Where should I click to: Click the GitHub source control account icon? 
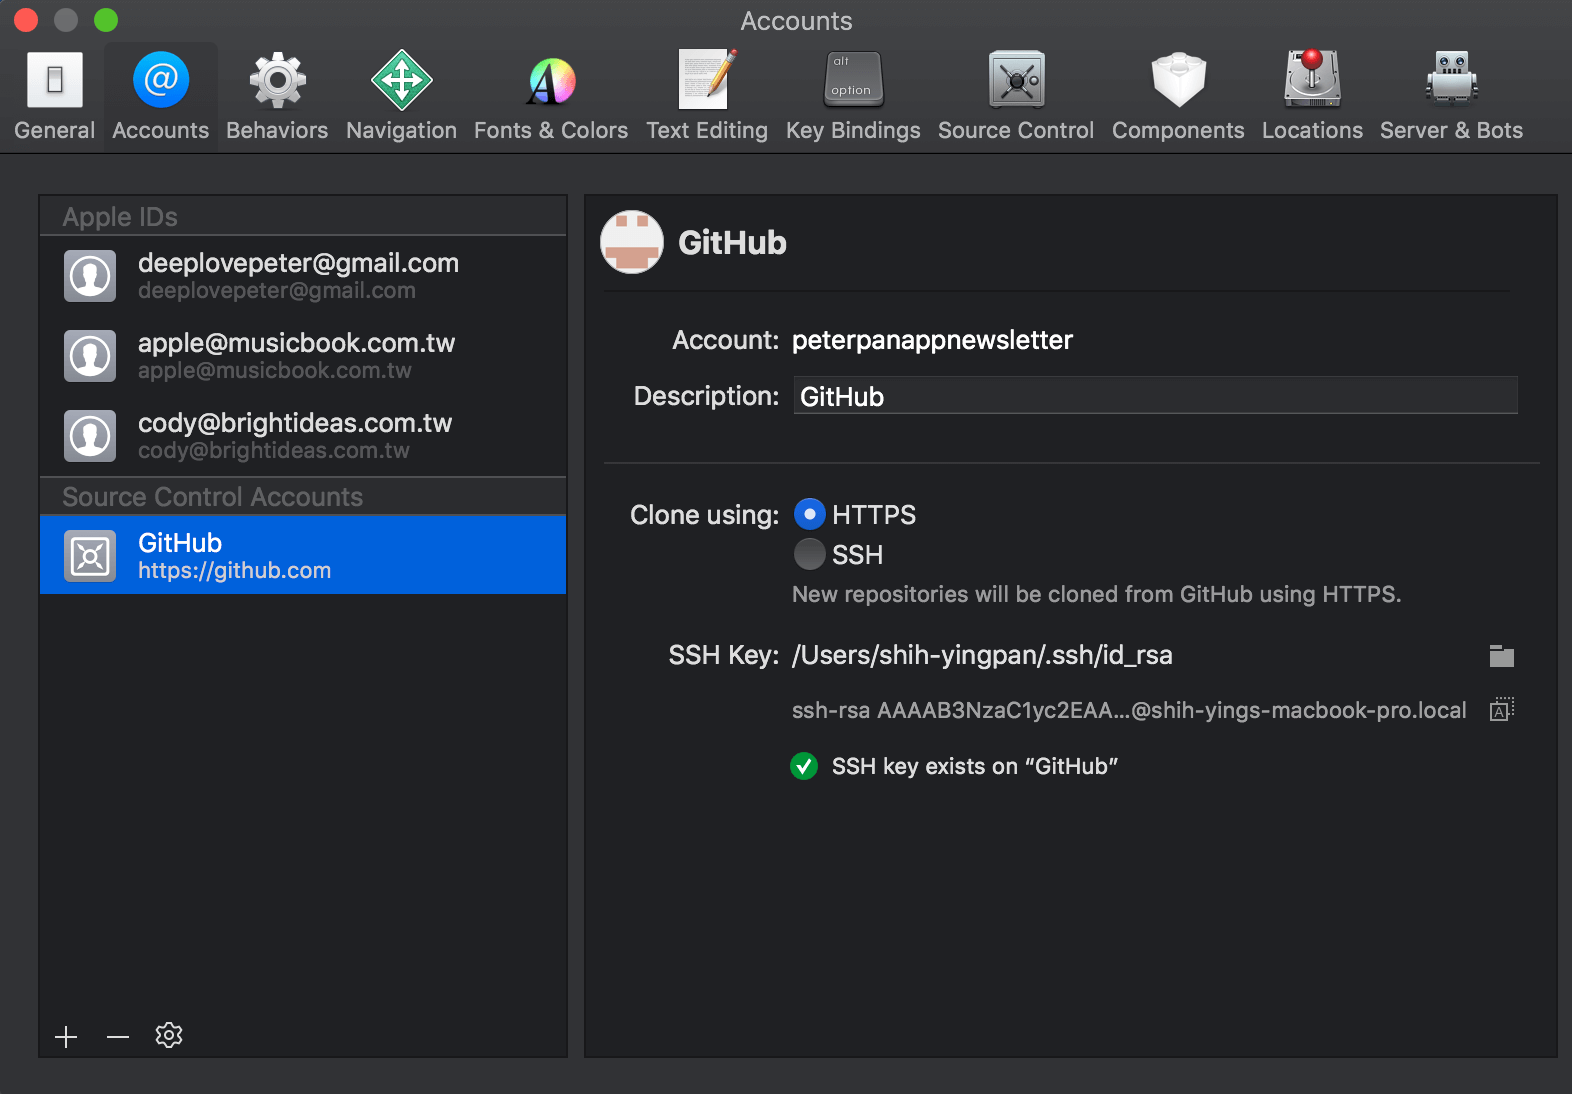[x=90, y=555]
